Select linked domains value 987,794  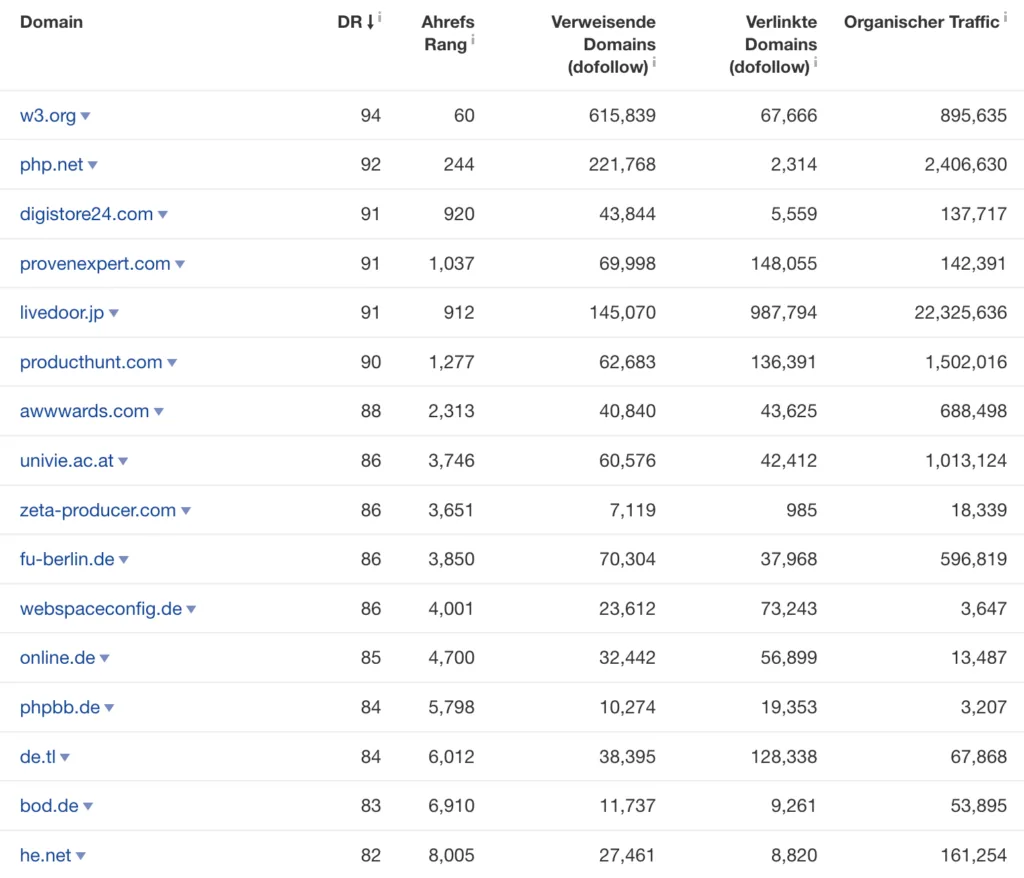(783, 313)
